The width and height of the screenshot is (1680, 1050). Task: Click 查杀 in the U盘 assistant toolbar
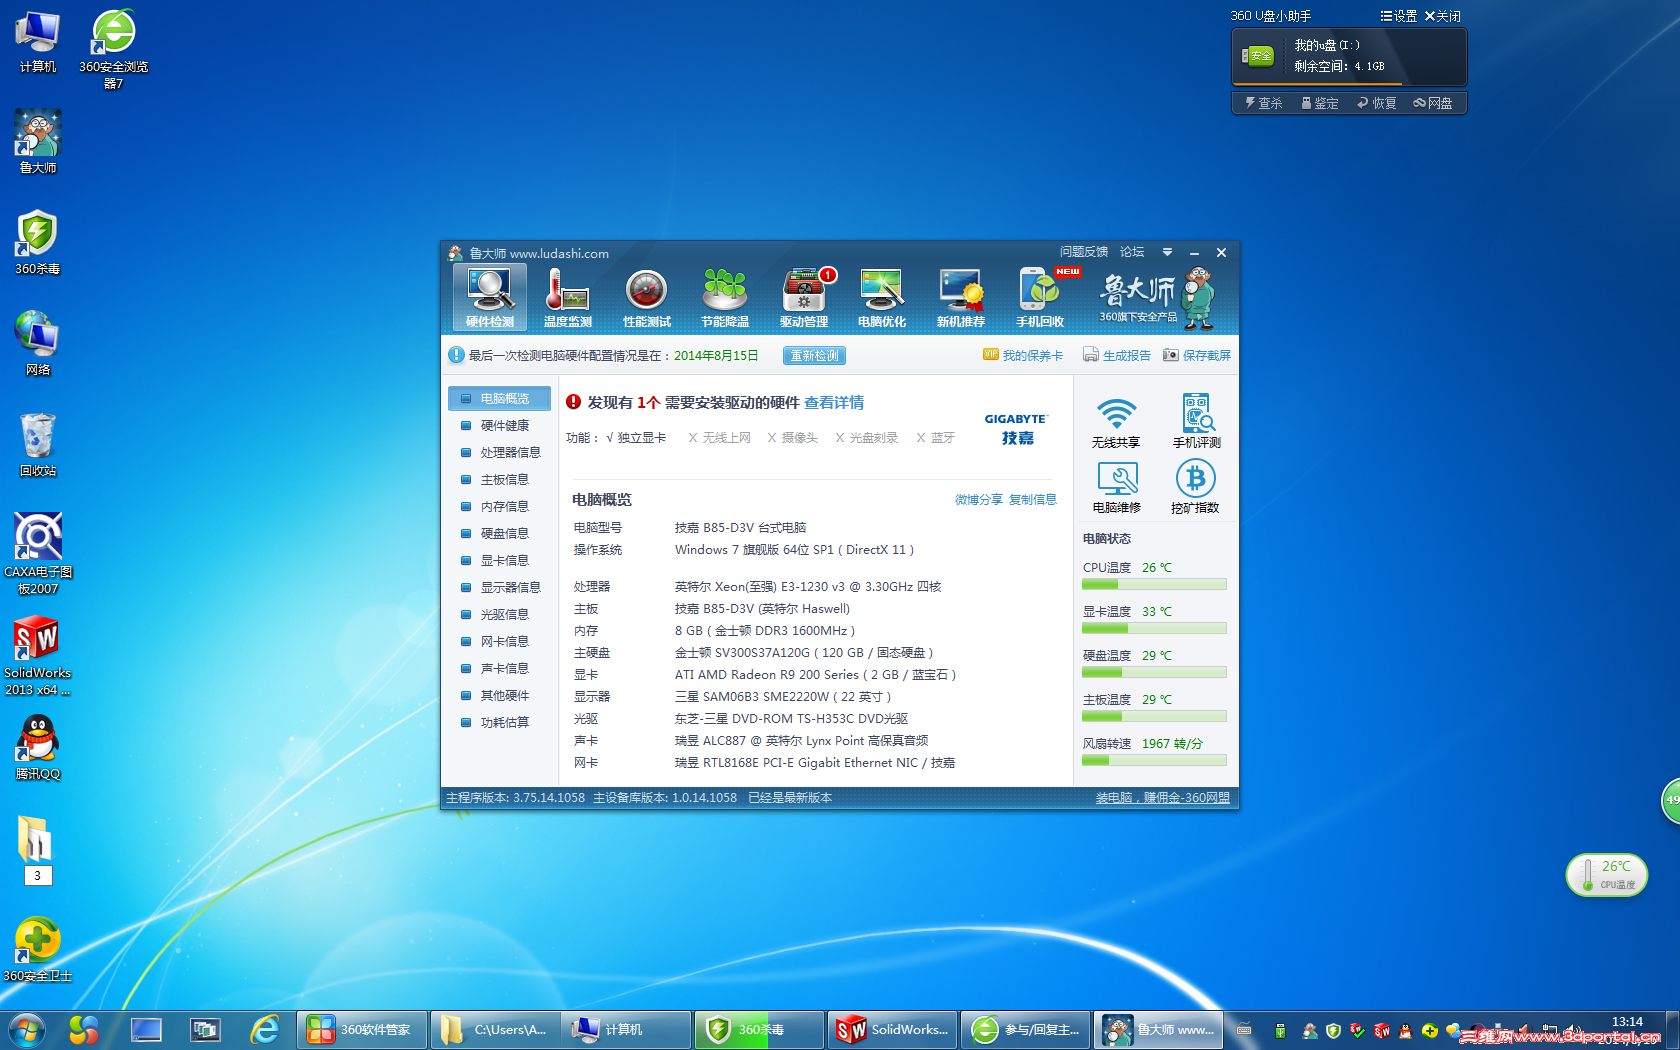(1264, 103)
